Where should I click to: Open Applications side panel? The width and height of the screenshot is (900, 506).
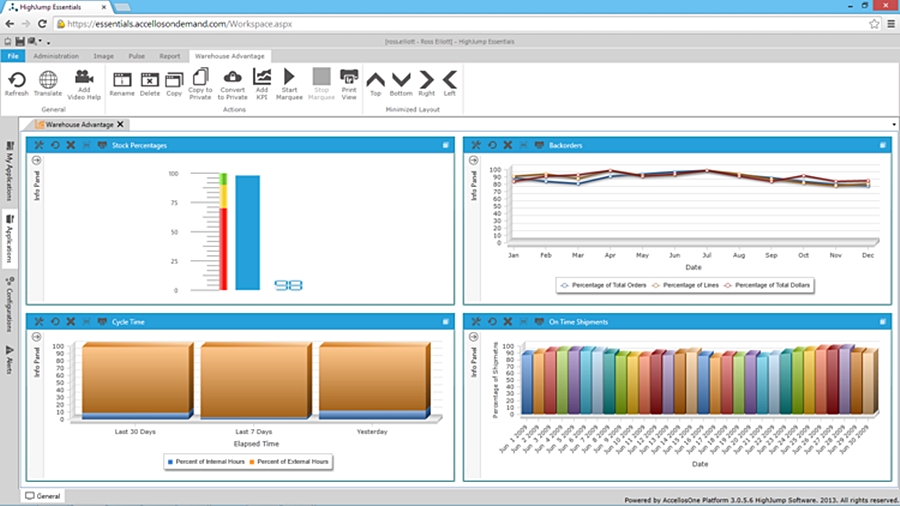[9, 240]
